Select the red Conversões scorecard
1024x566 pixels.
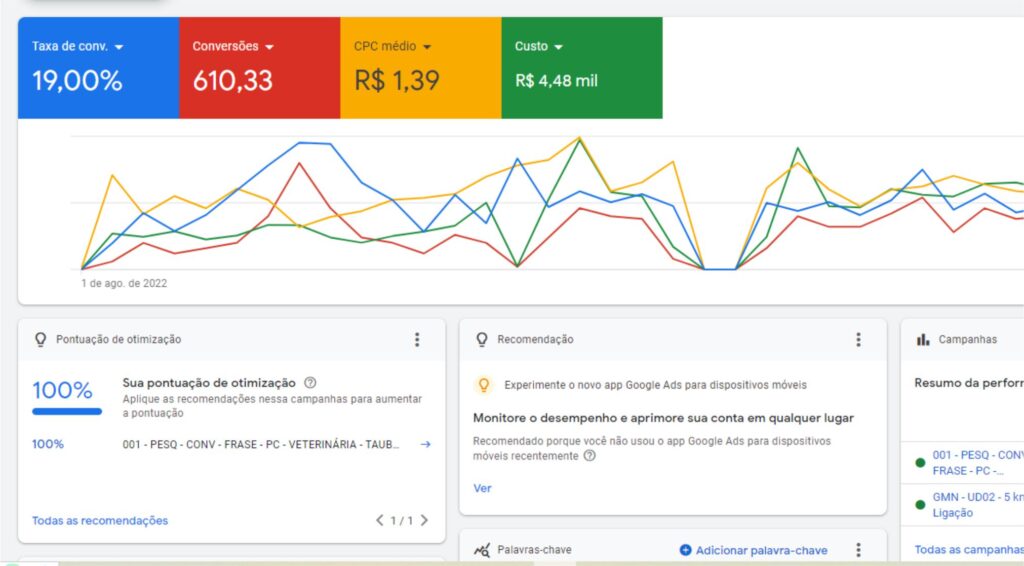(x=260, y=68)
